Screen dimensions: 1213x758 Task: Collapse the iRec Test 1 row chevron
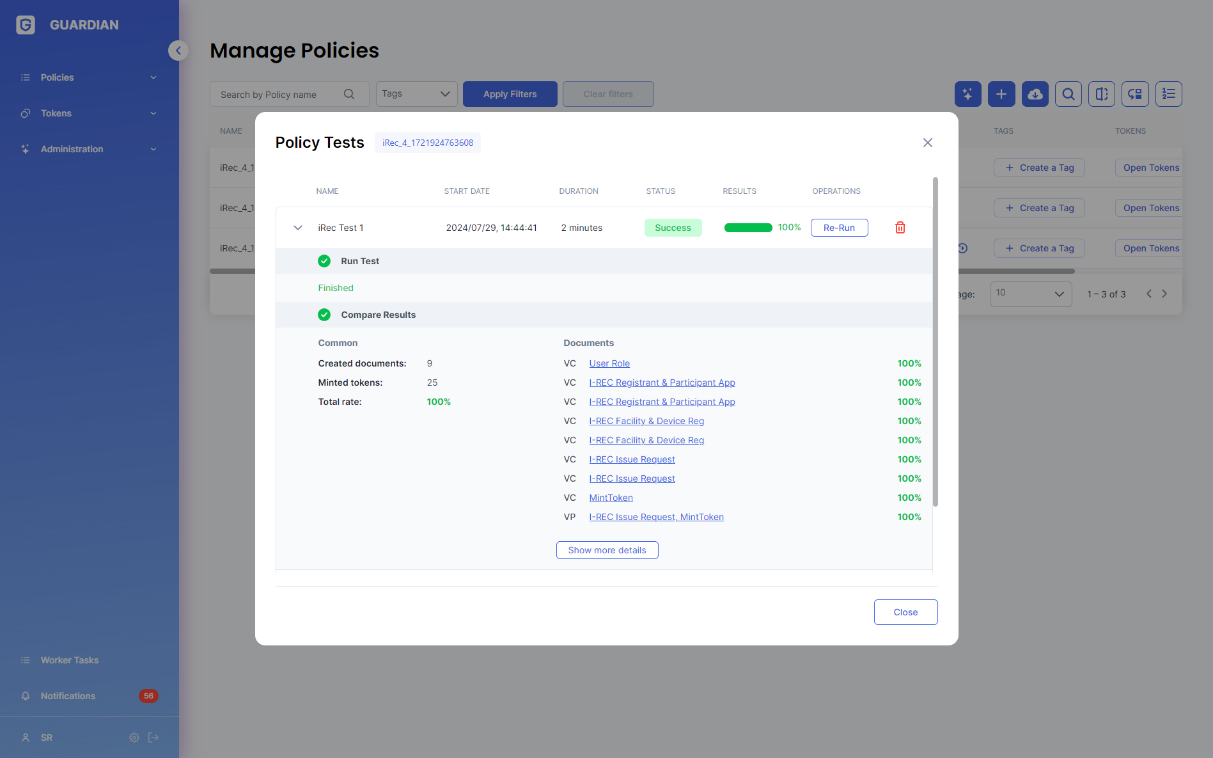pyautogui.click(x=297, y=228)
